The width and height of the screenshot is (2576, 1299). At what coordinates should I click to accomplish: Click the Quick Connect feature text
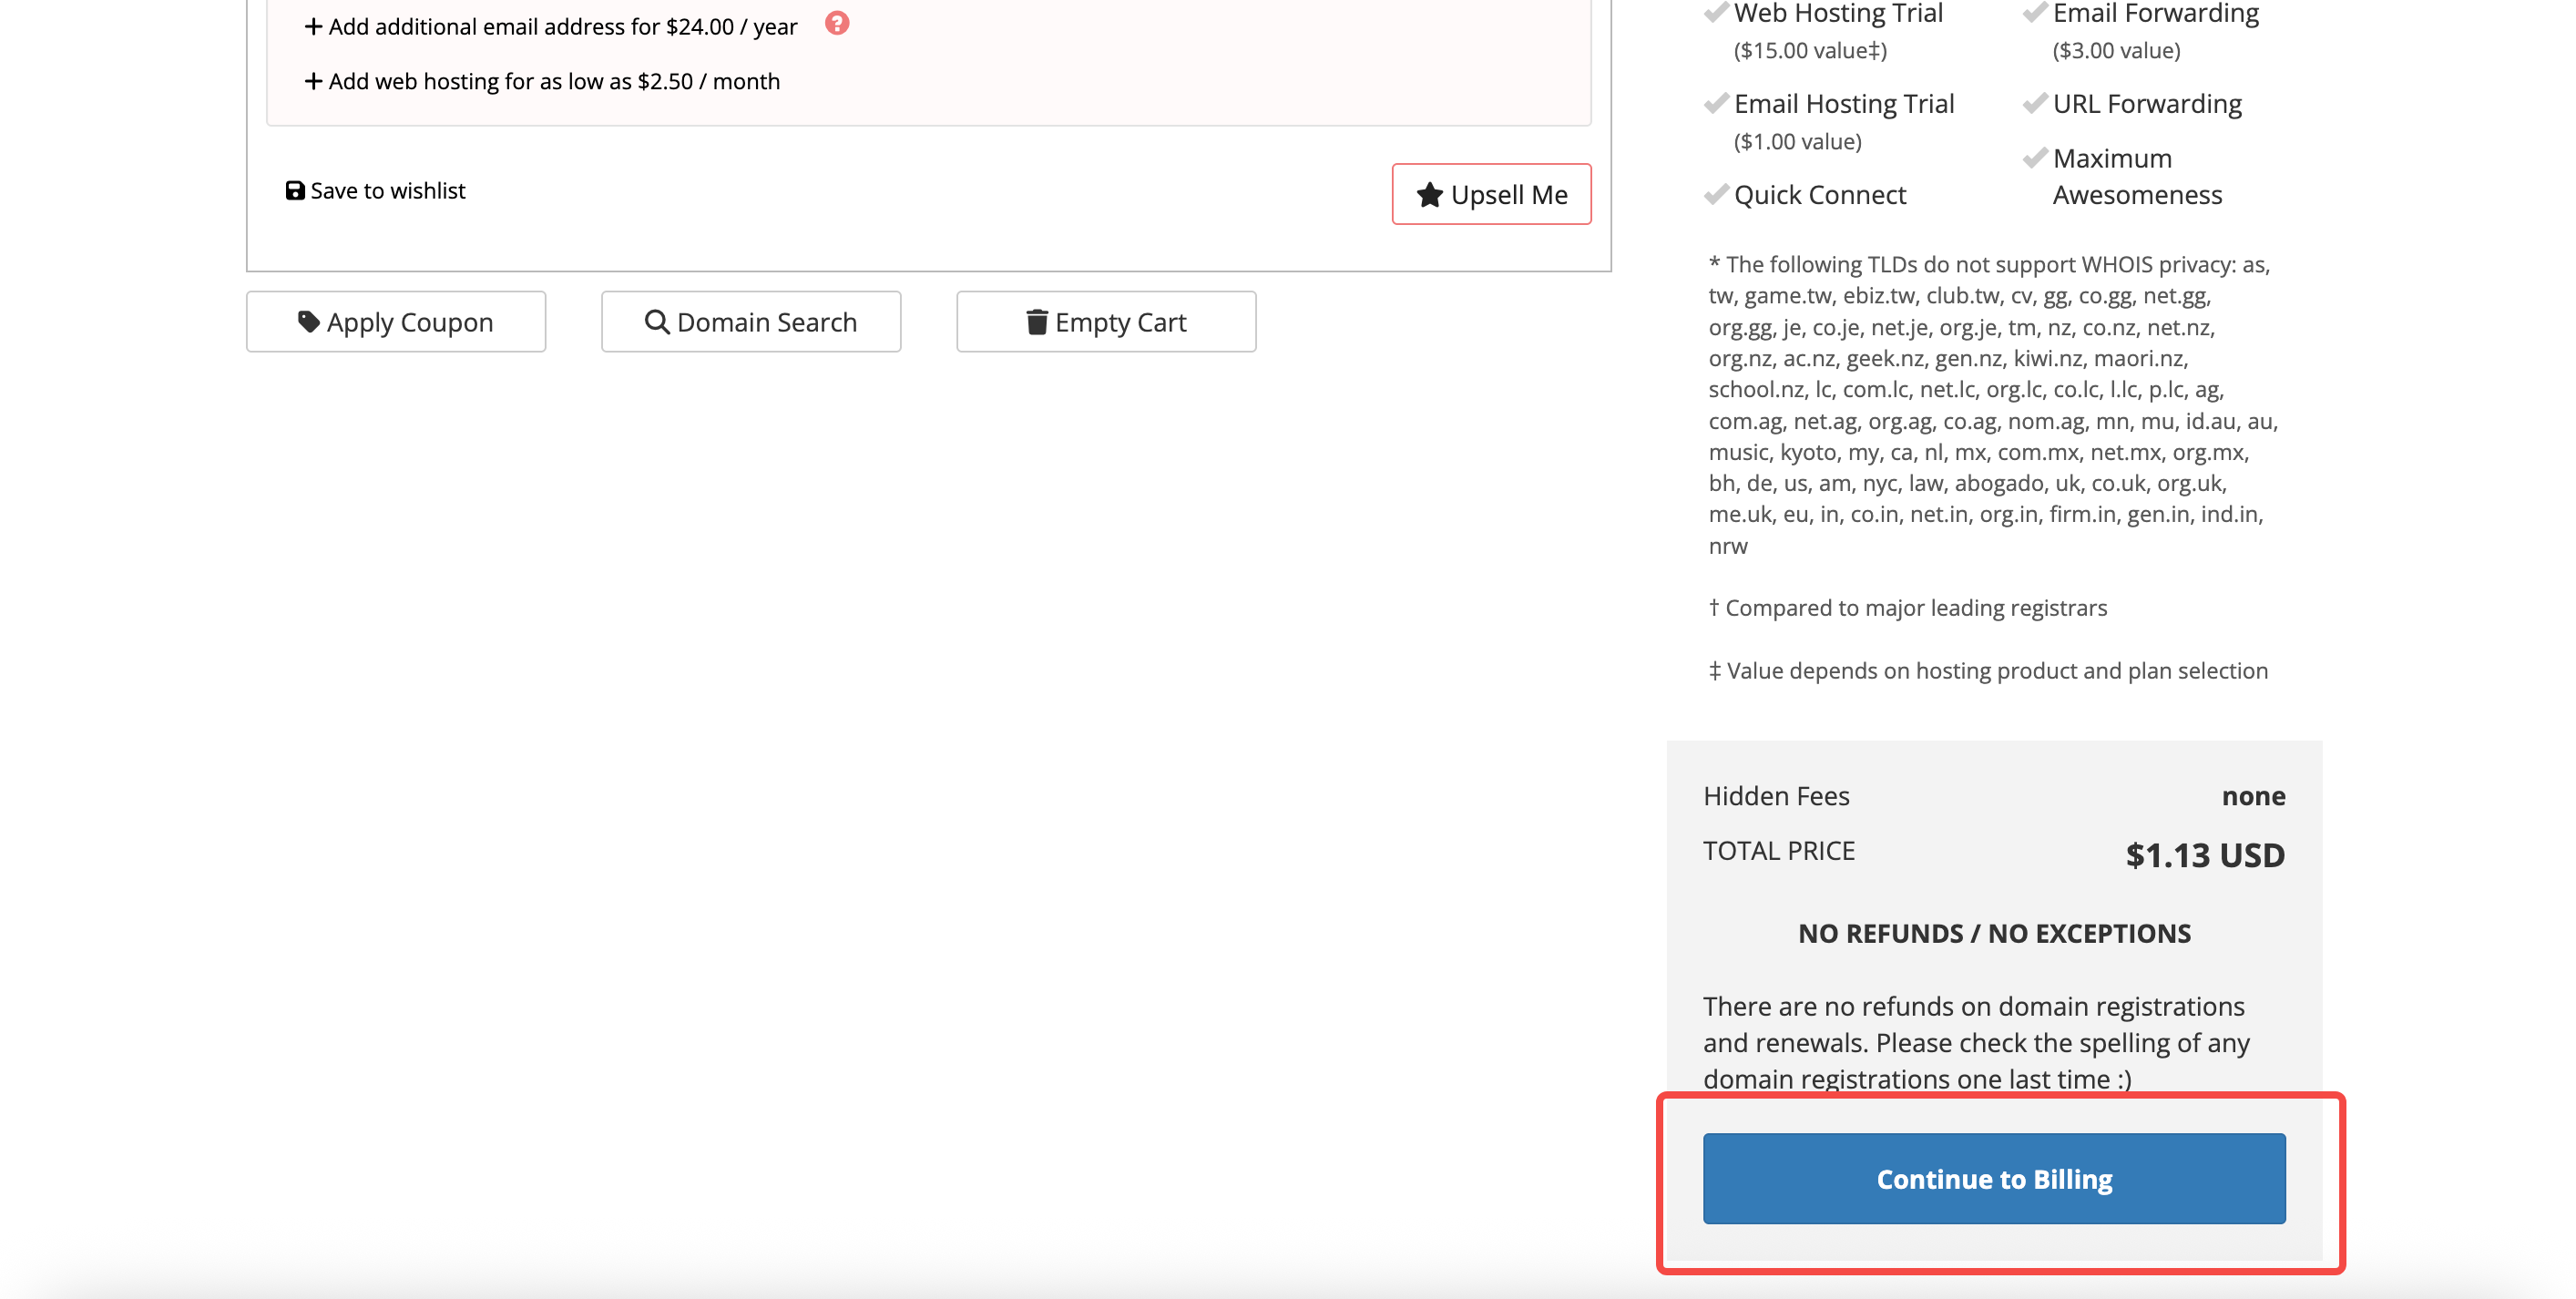[1820, 194]
